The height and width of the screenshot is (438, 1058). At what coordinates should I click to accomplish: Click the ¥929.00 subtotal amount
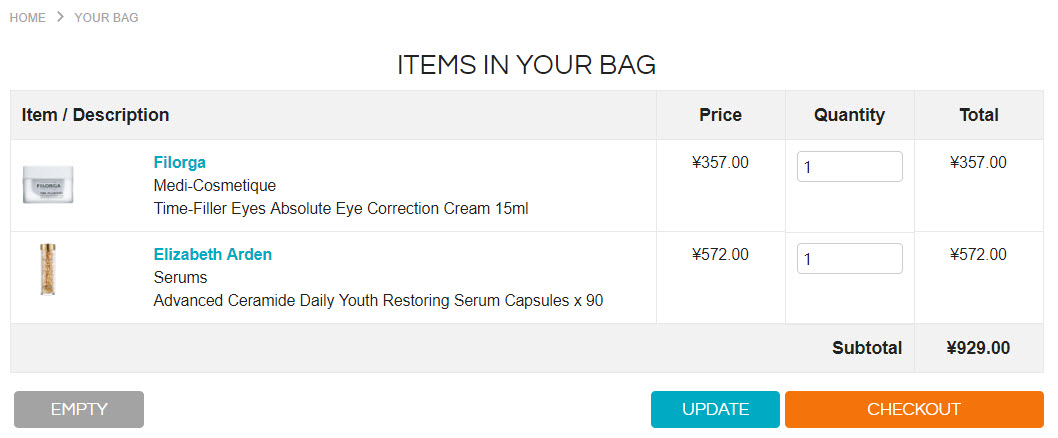(x=978, y=348)
